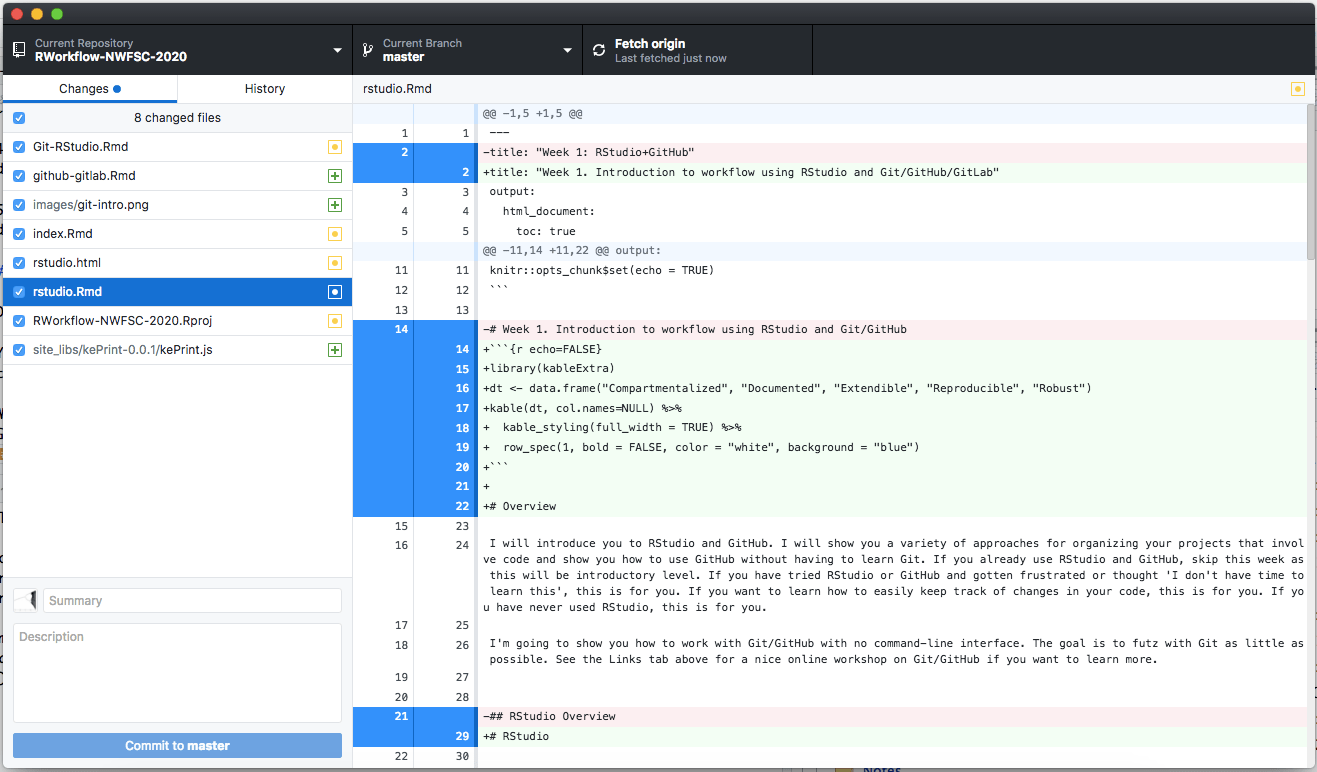Select the RWorkflow-NWFSC-2020.Rproj file row
1317x772 pixels.
tap(177, 321)
